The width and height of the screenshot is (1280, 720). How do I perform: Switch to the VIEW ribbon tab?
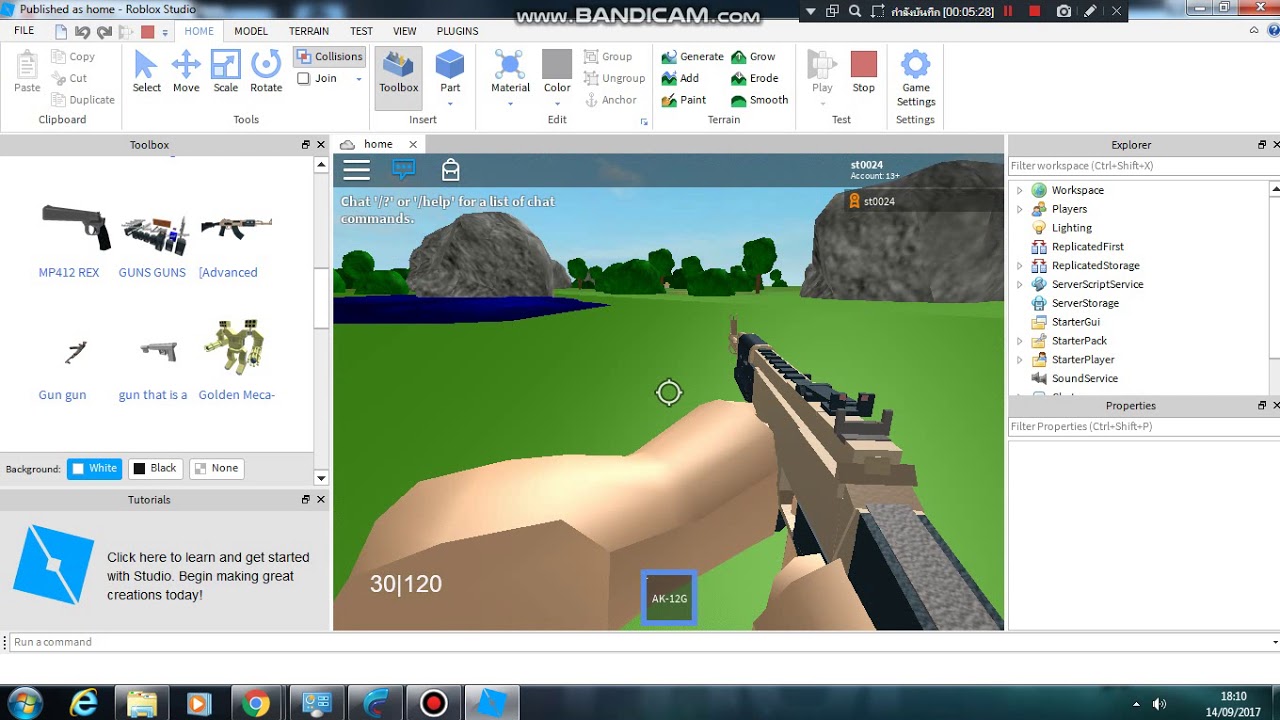click(405, 31)
